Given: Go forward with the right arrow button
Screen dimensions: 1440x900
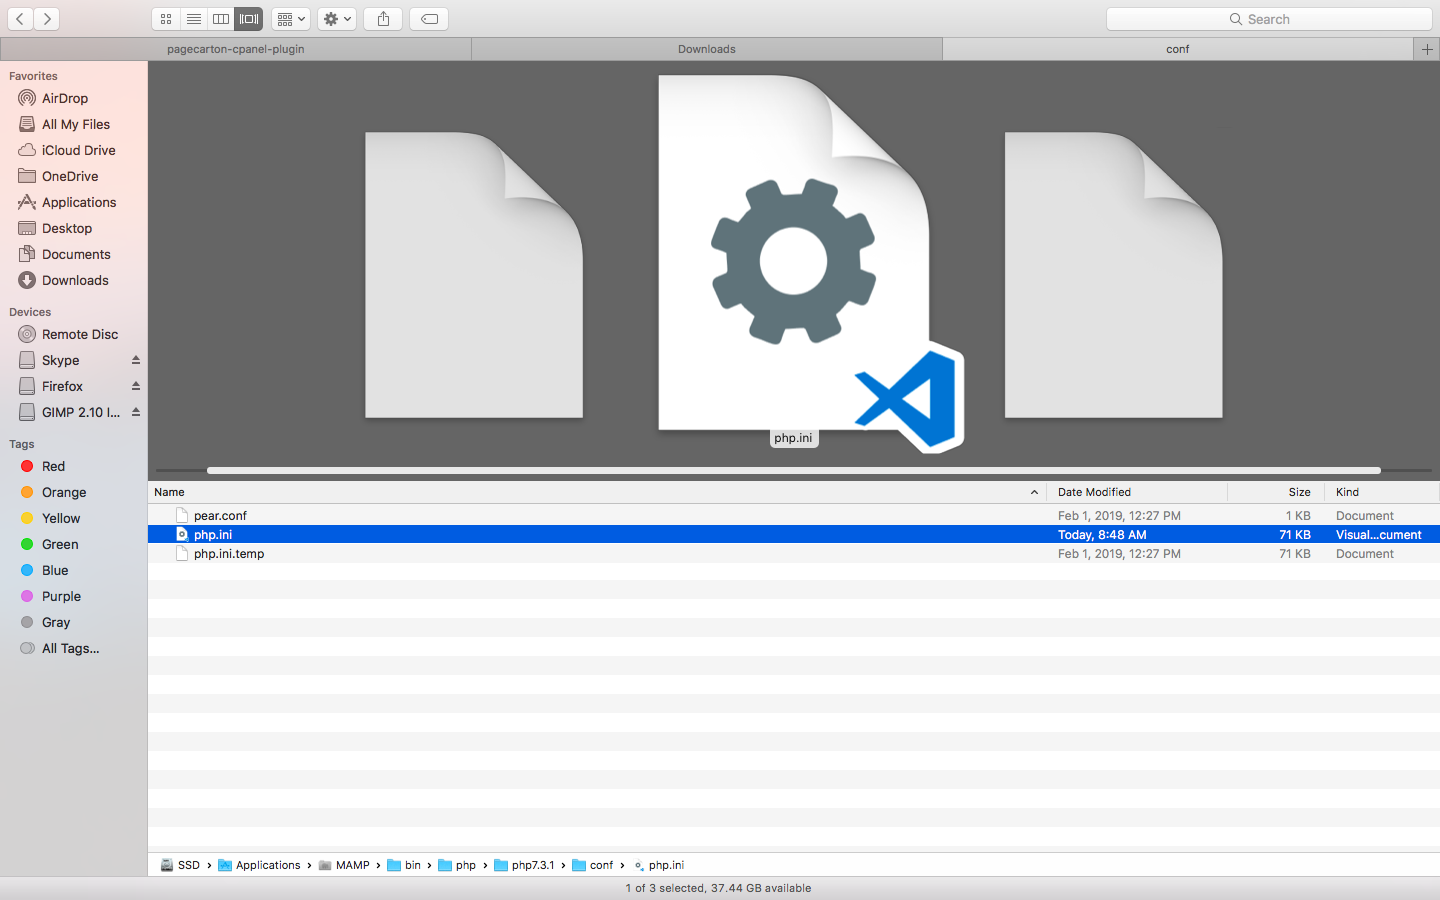Looking at the screenshot, I should 47,19.
